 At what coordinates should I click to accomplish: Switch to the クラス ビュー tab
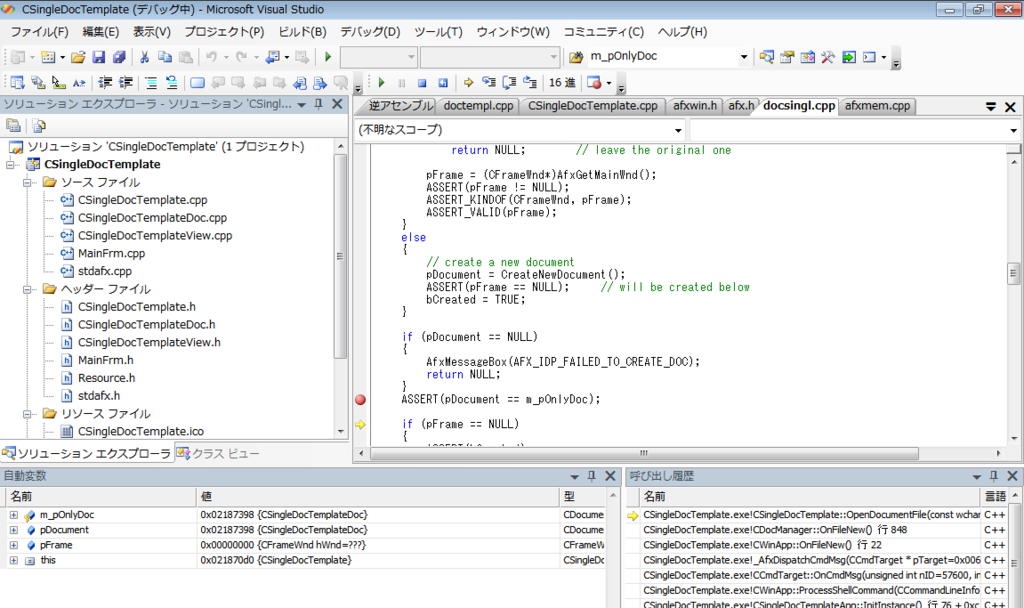click(x=219, y=453)
